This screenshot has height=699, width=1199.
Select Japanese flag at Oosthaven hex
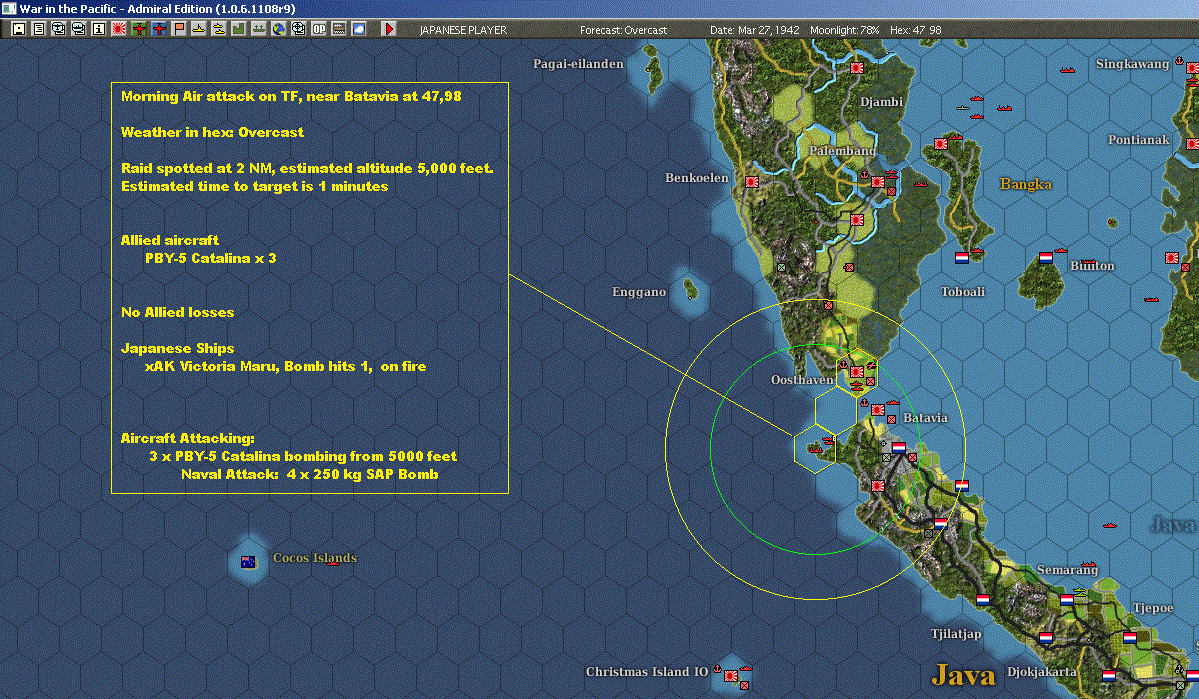point(857,372)
